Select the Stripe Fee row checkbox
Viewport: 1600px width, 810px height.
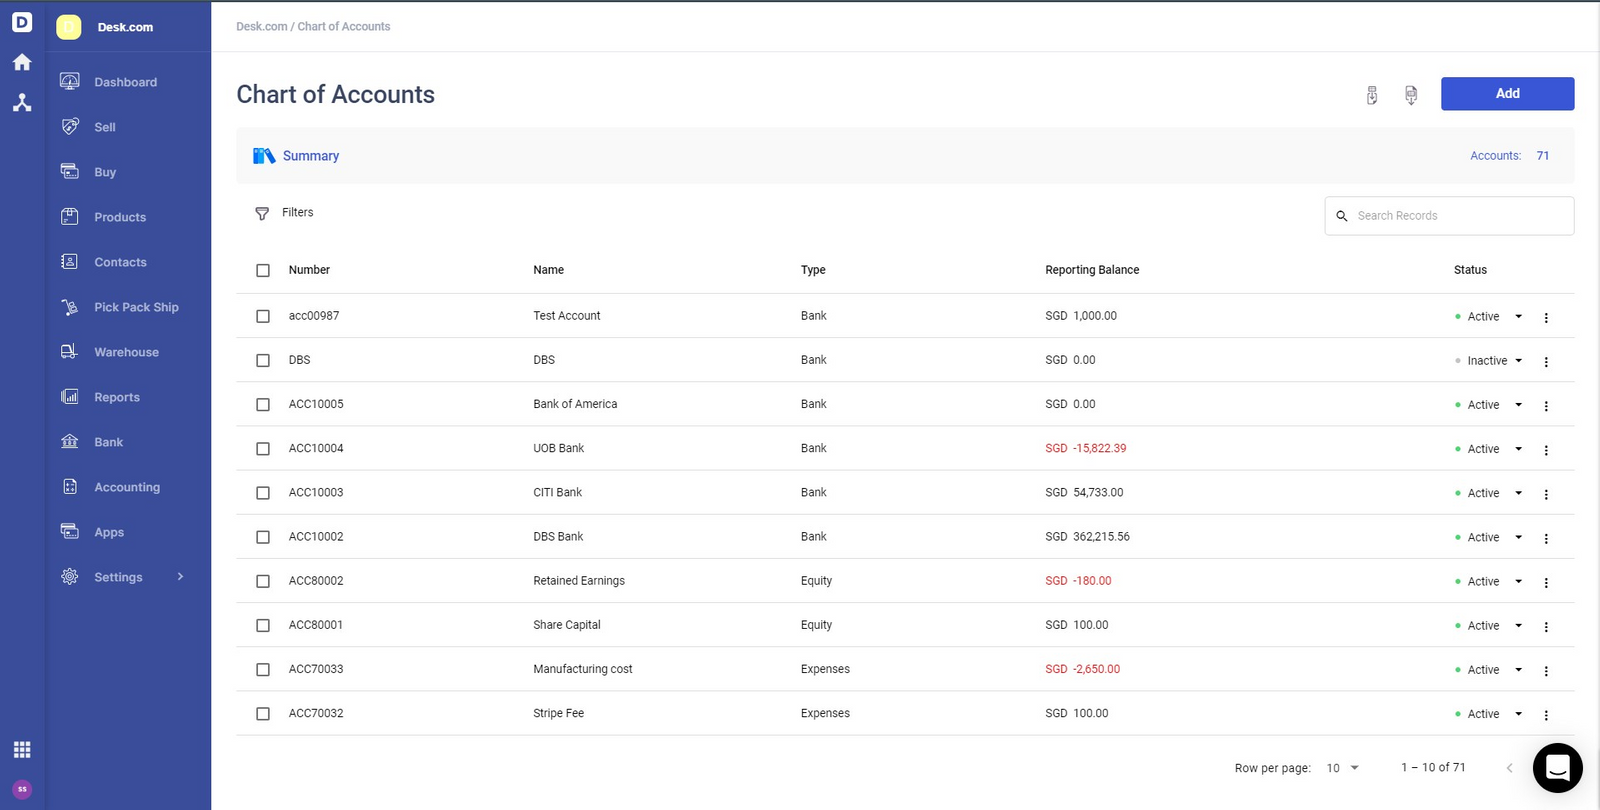click(x=263, y=714)
